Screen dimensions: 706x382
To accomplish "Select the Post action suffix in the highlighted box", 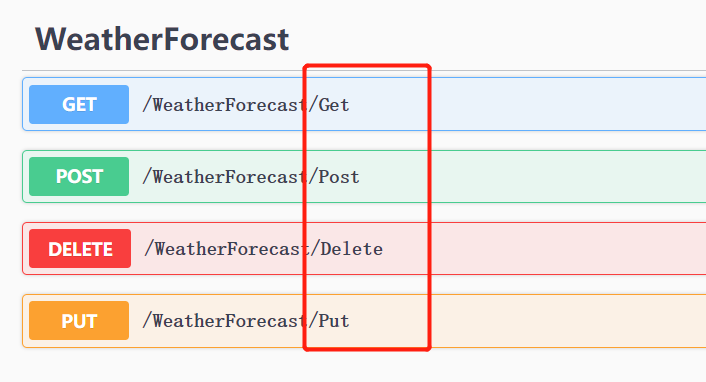I will (339, 177).
